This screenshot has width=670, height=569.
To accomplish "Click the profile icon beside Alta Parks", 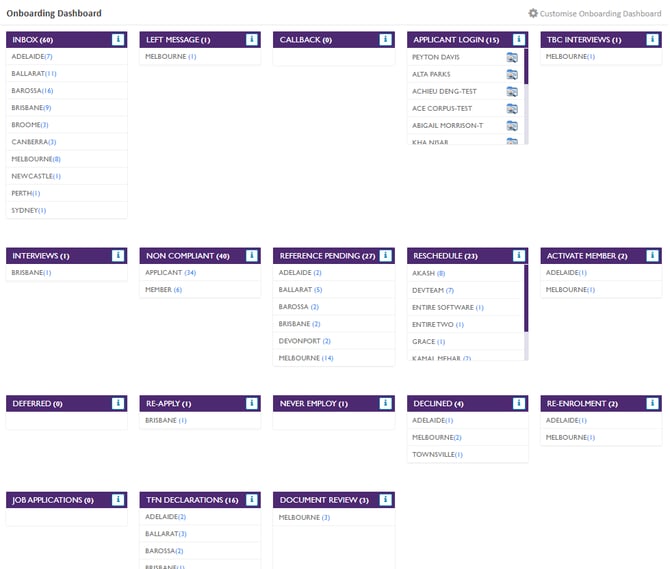I will [x=512, y=75].
